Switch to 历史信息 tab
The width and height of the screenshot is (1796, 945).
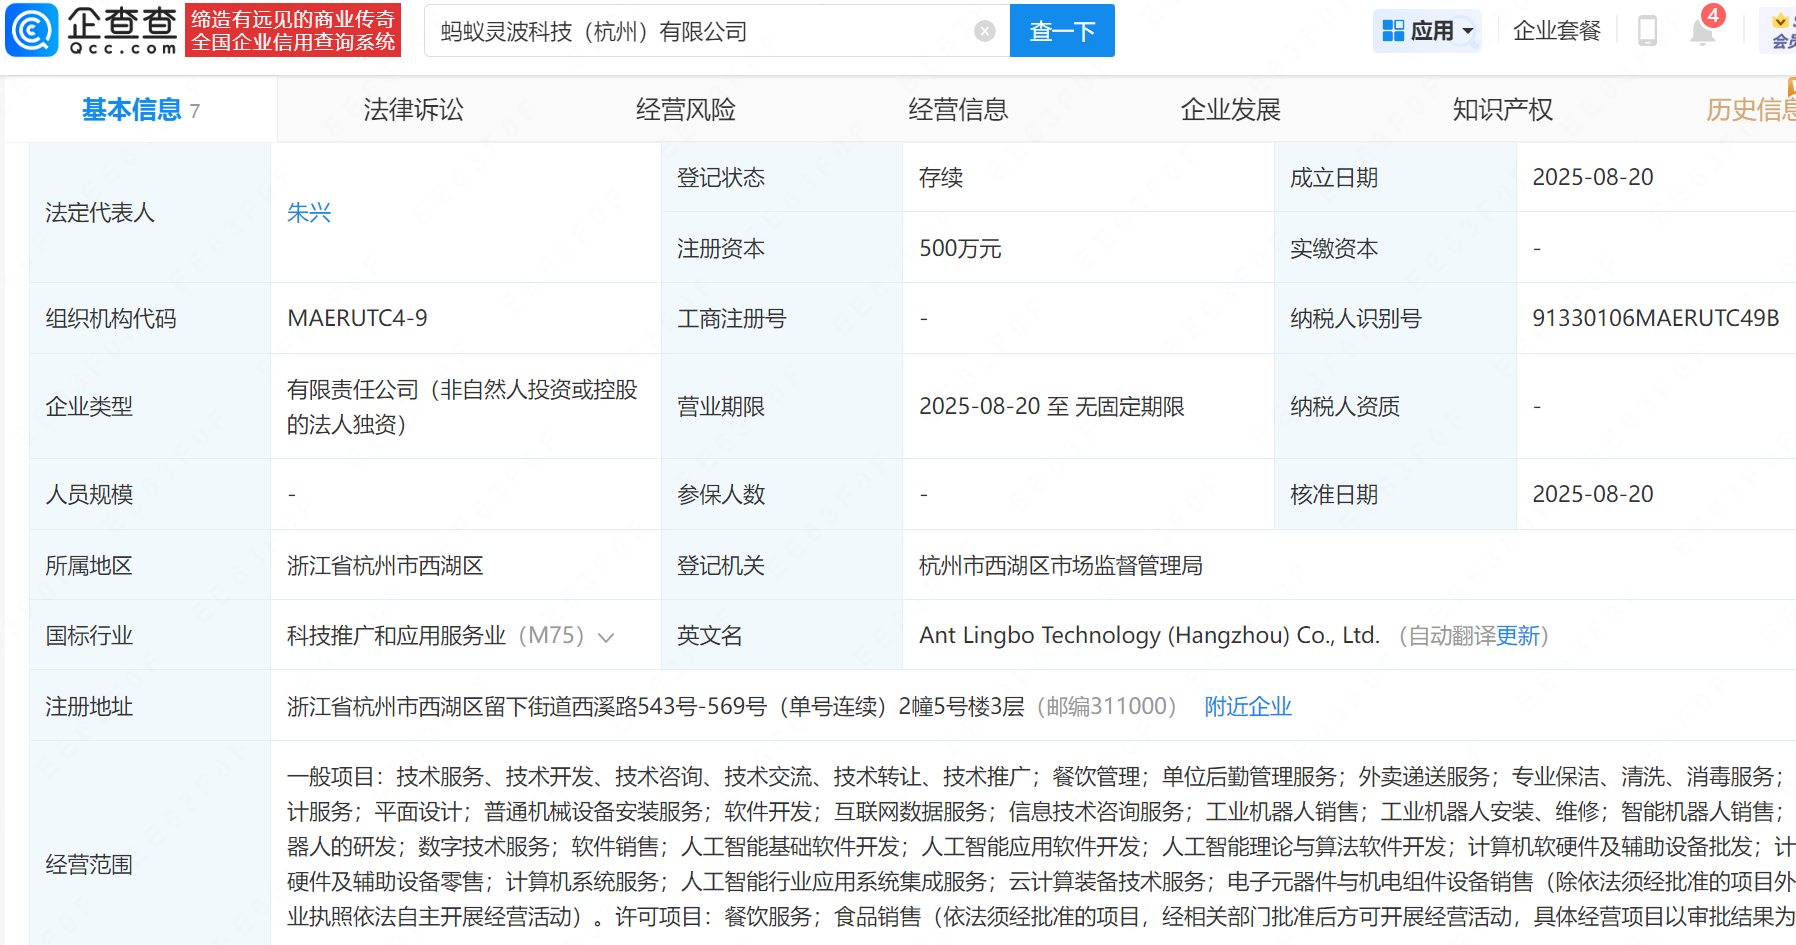1751,109
